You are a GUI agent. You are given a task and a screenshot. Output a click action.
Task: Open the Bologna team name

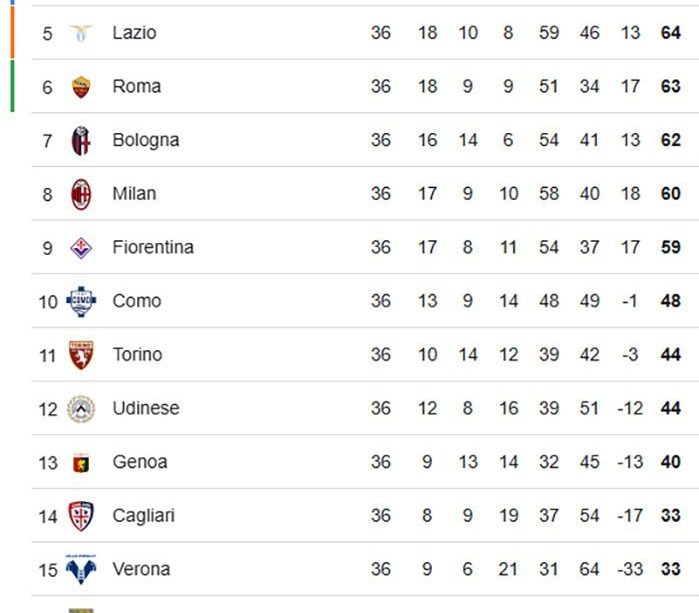click(146, 141)
